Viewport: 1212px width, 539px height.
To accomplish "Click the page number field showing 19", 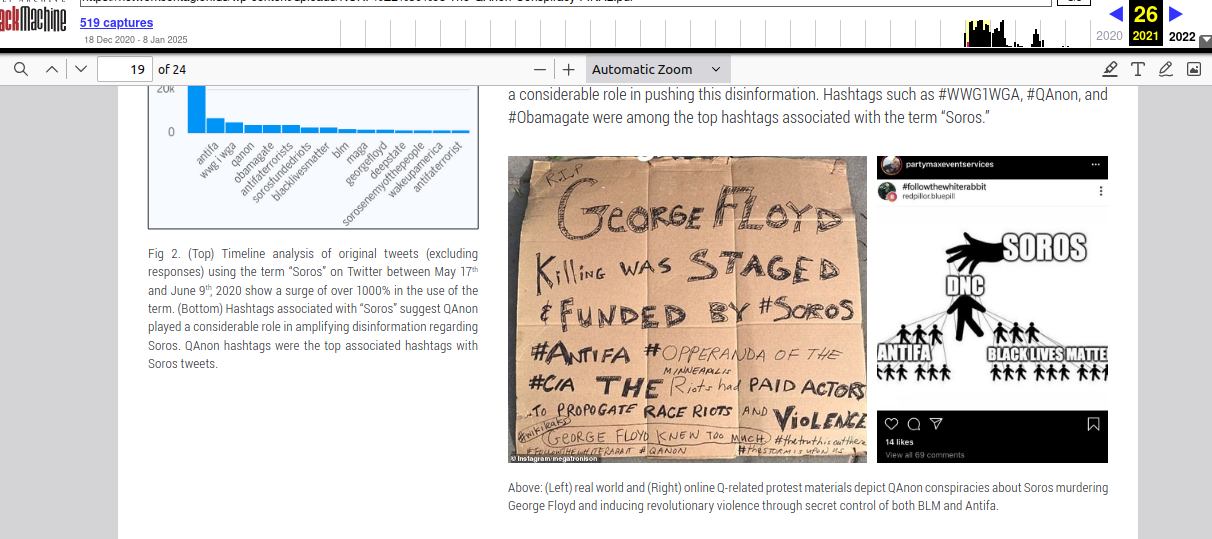I will pos(124,69).
